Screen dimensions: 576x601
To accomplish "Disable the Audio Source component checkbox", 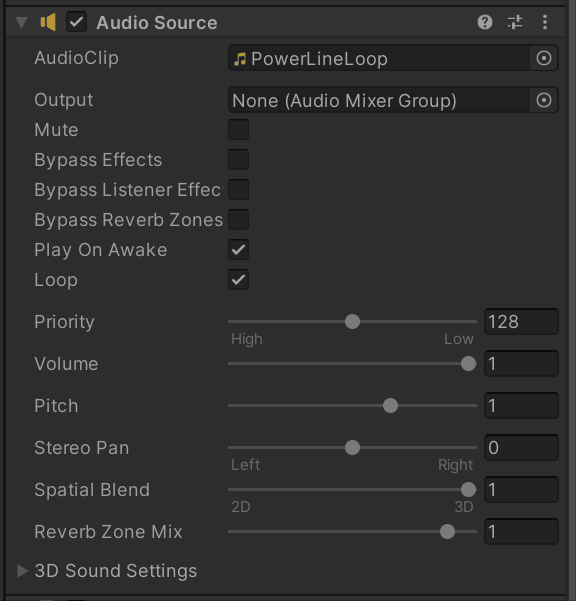I will click(x=76, y=22).
